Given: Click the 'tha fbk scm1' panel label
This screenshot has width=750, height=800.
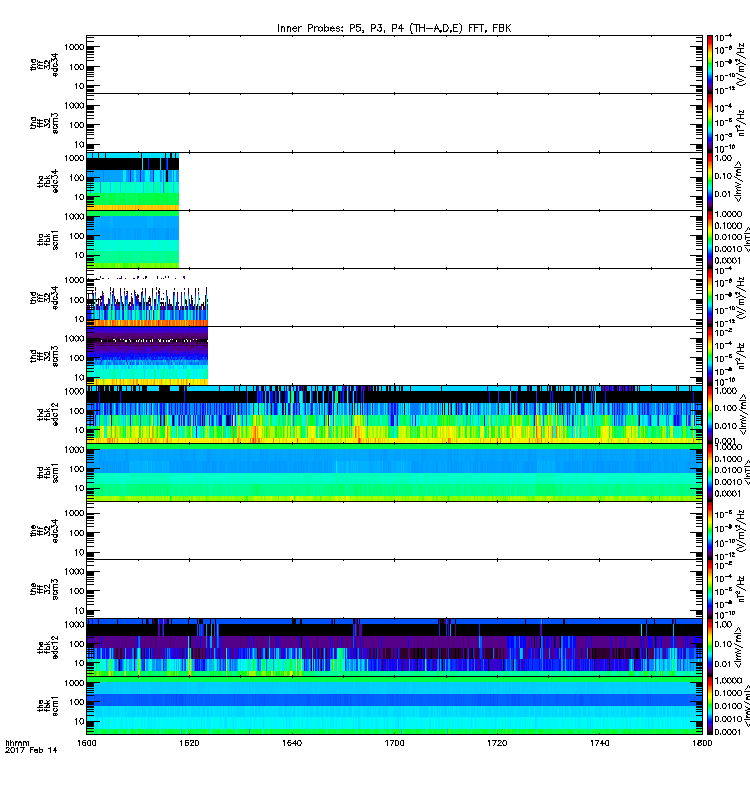Looking at the screenshot, I should click(48, 240).
